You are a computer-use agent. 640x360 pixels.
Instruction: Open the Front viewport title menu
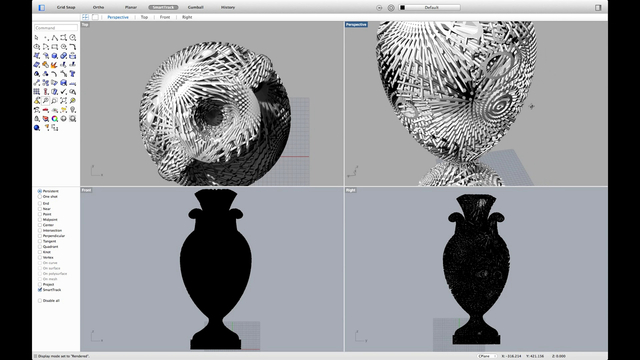(x=86, y=190)
